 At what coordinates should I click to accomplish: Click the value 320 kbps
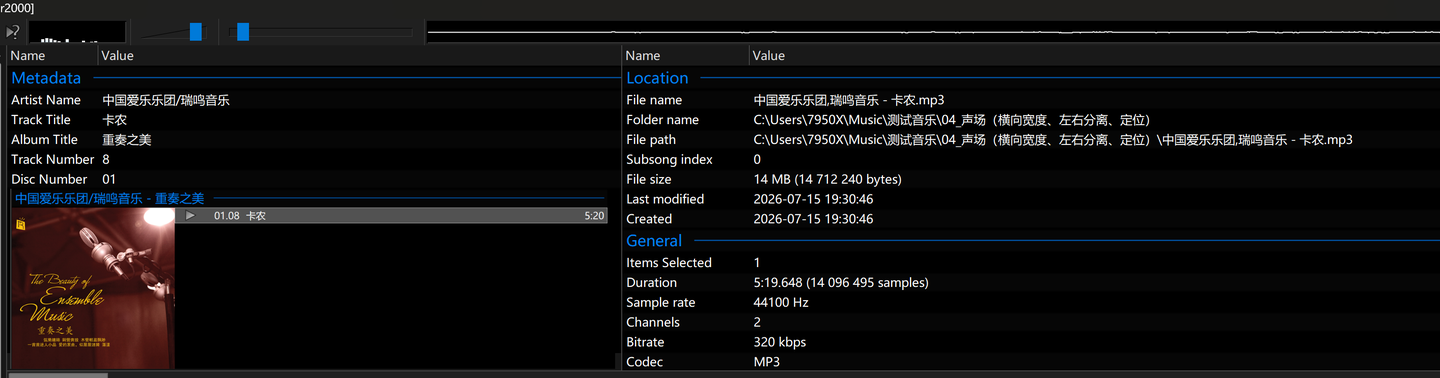(x=780, y=342)
